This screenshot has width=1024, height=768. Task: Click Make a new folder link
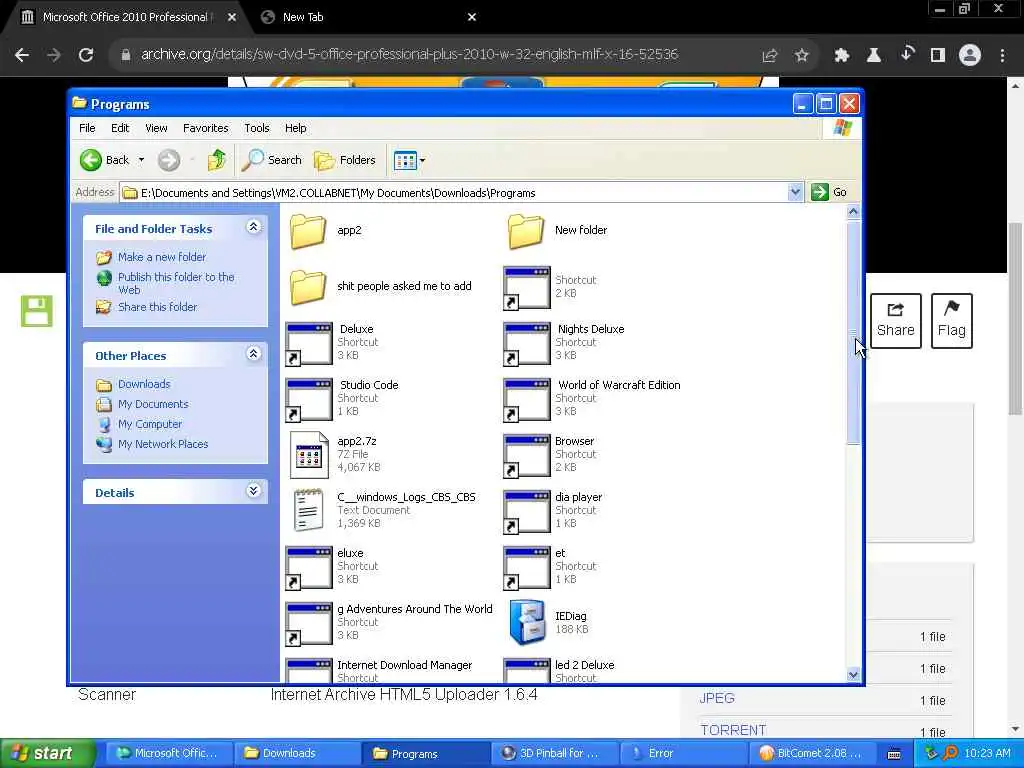[161, 257]
